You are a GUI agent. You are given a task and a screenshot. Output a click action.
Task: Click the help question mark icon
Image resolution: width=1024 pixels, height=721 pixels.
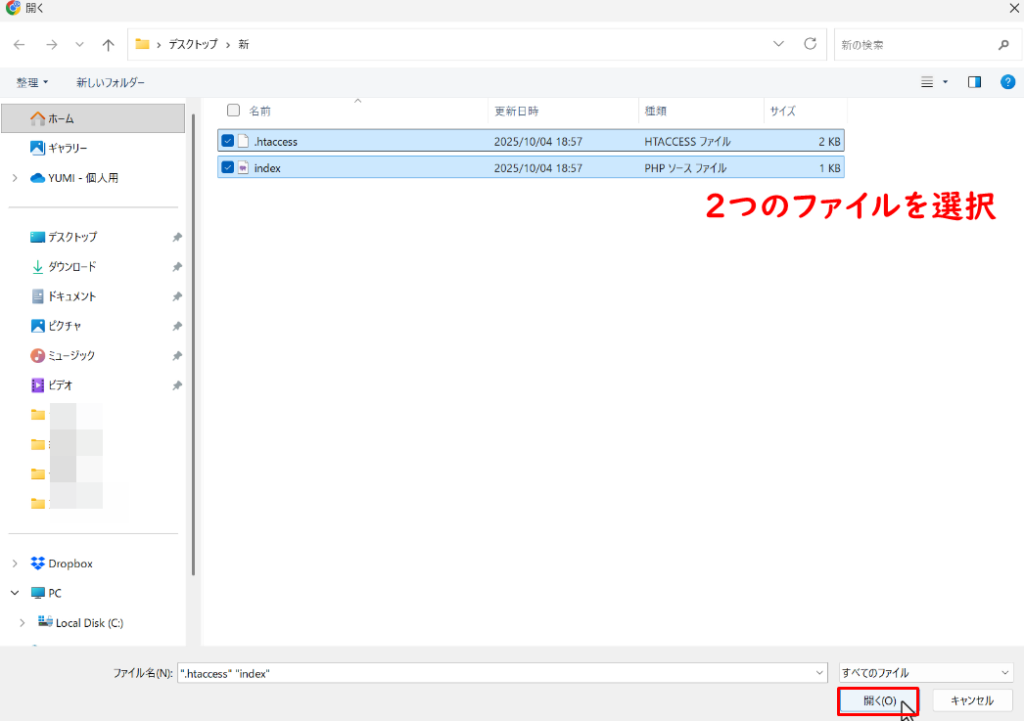click(1007, 82)
